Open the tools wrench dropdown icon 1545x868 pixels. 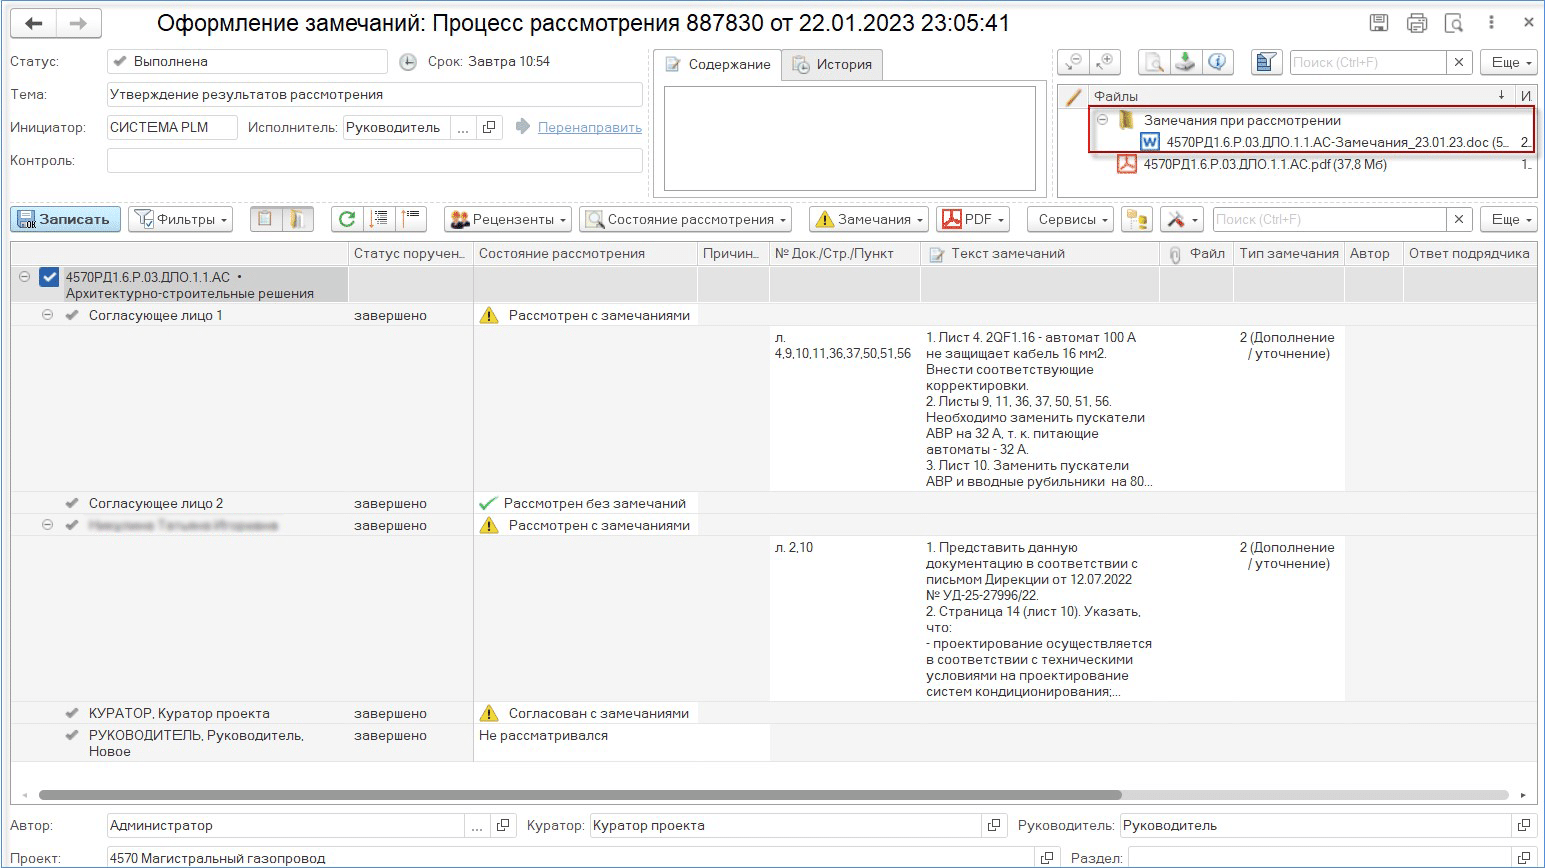[1181, 219]
